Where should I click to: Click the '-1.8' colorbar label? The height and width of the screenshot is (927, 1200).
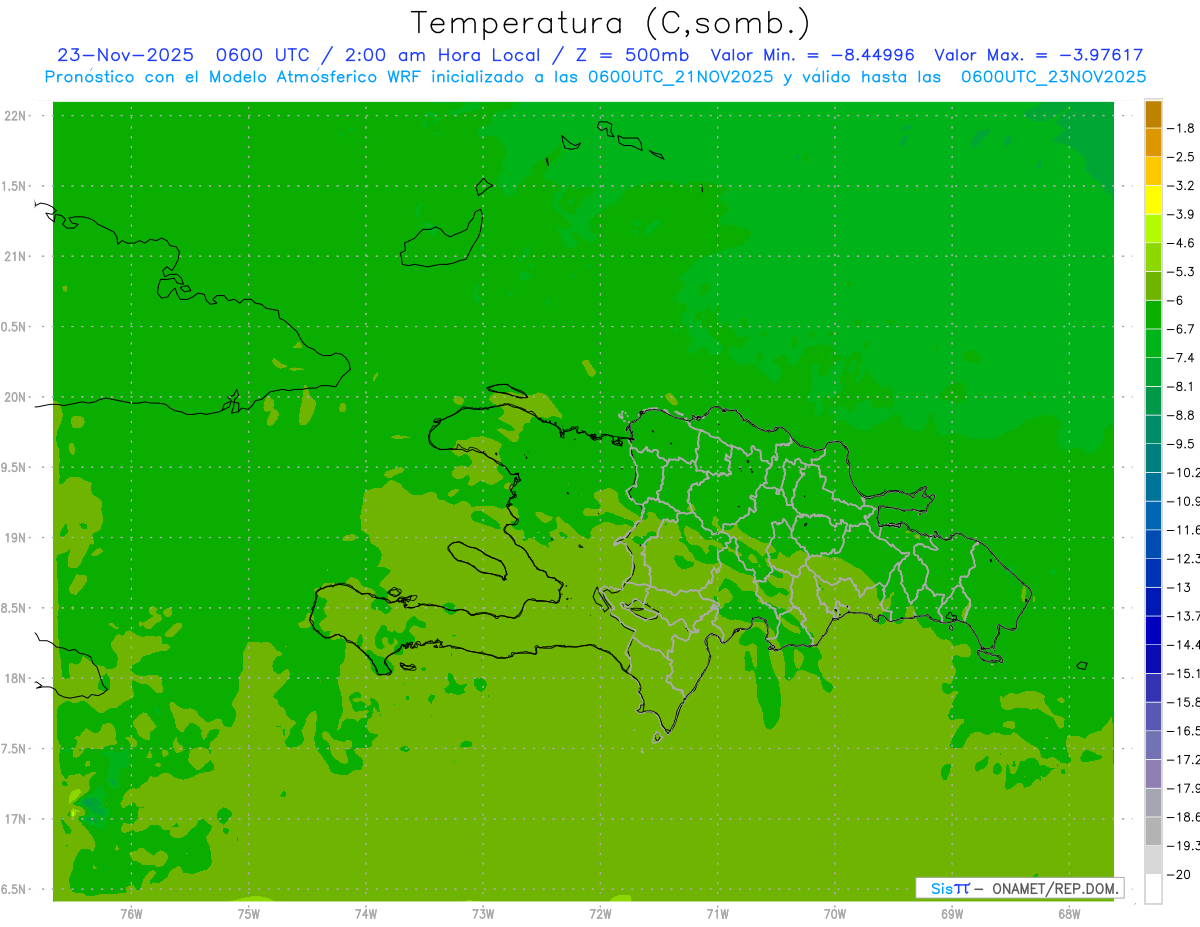coord(1182,128)
